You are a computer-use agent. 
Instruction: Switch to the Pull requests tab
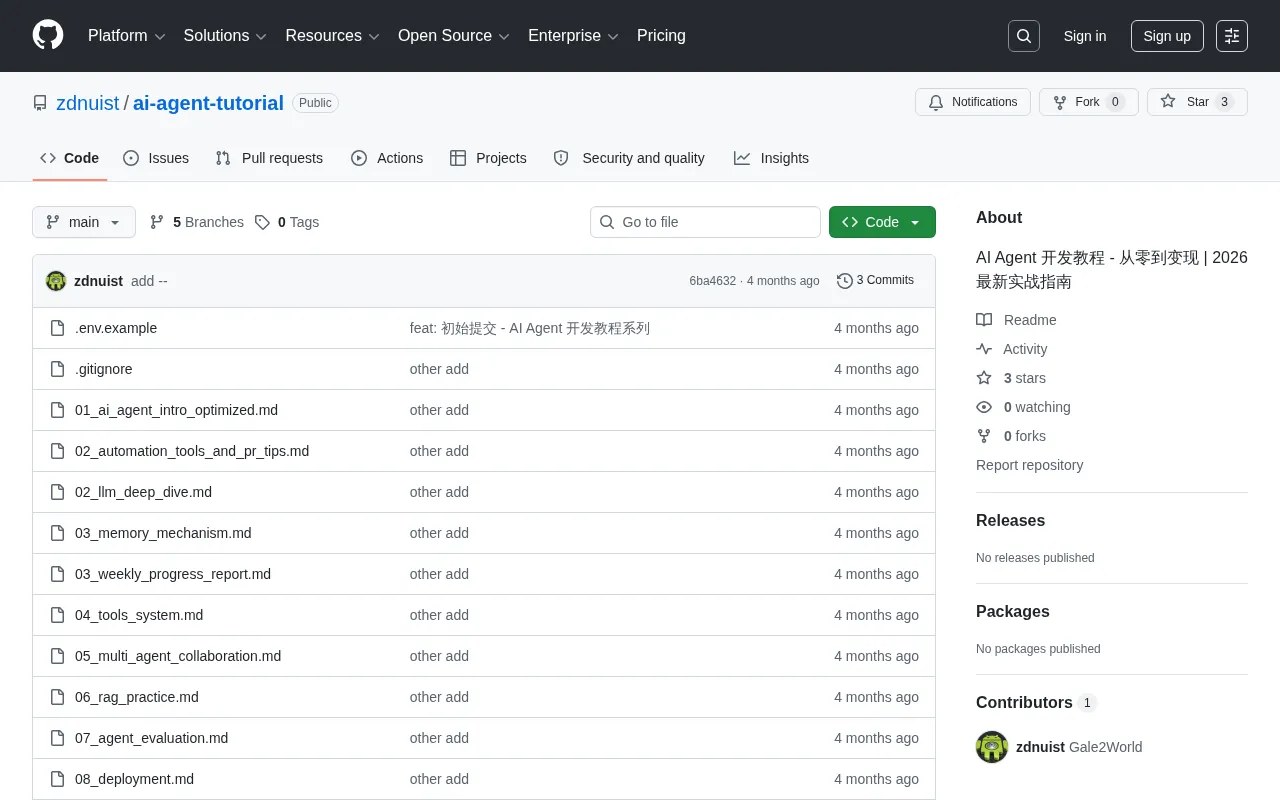point(269,158)
